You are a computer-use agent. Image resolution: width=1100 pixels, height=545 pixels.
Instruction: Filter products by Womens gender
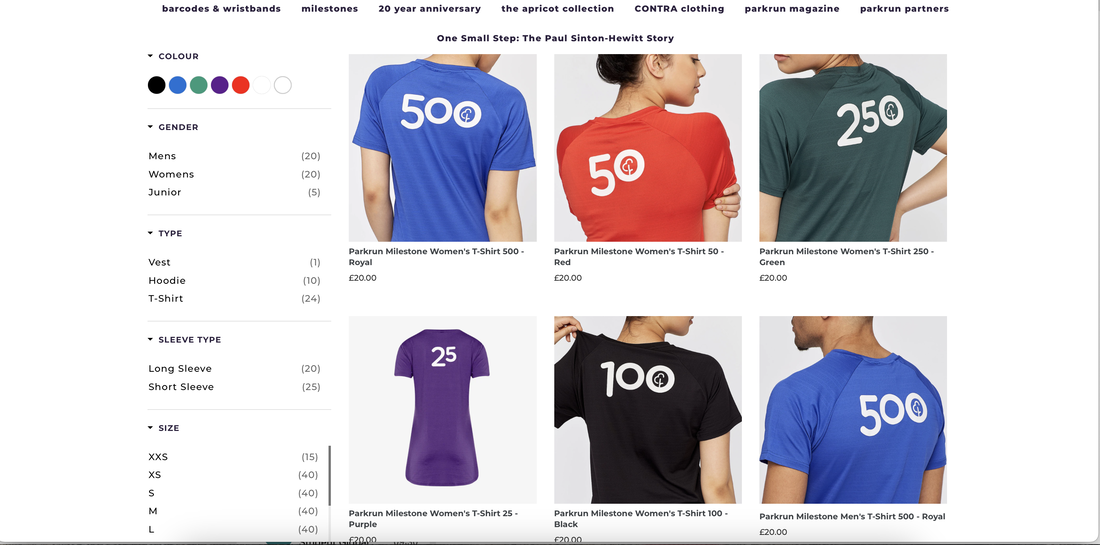click(x=234, y=174)
